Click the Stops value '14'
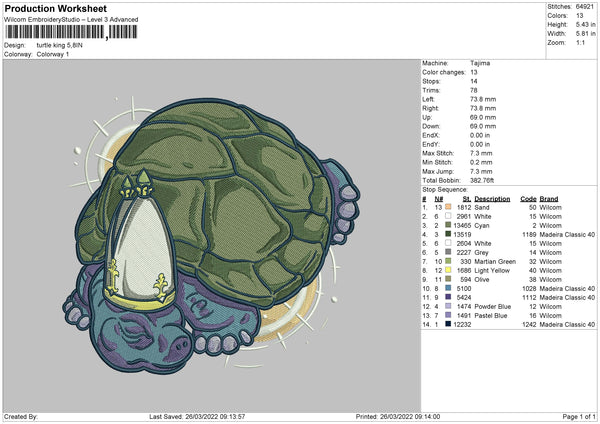This screenshot has width=600, height=424. tap(474, 81)
